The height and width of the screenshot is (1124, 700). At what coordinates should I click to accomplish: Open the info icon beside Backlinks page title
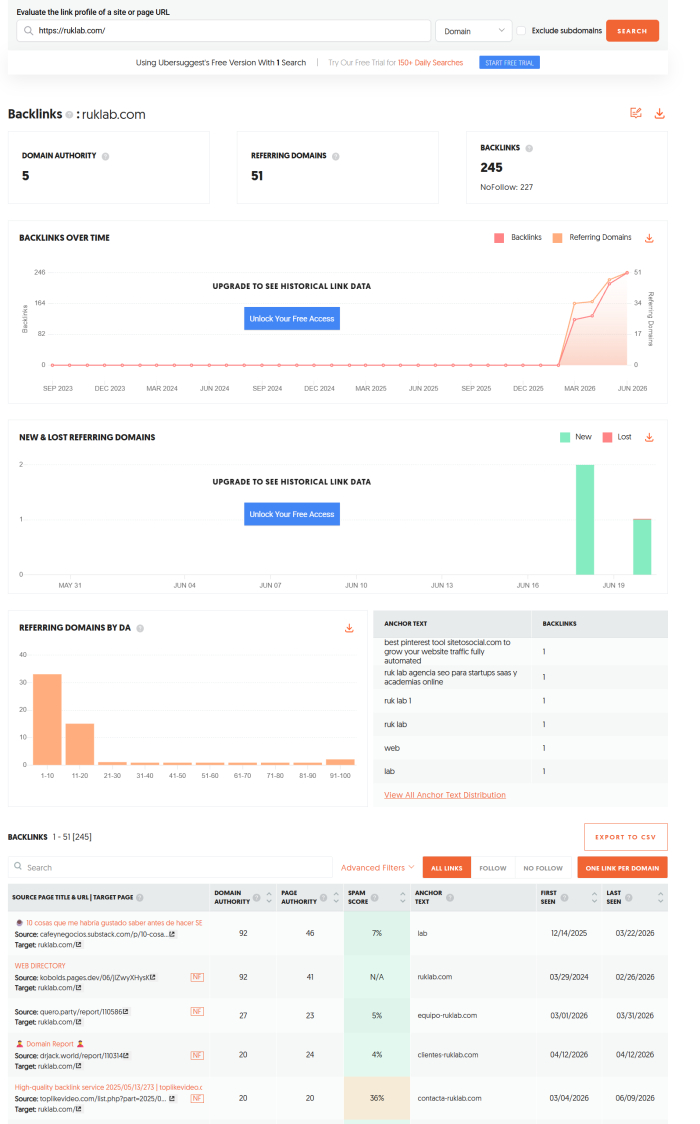(x=69, y=115)
